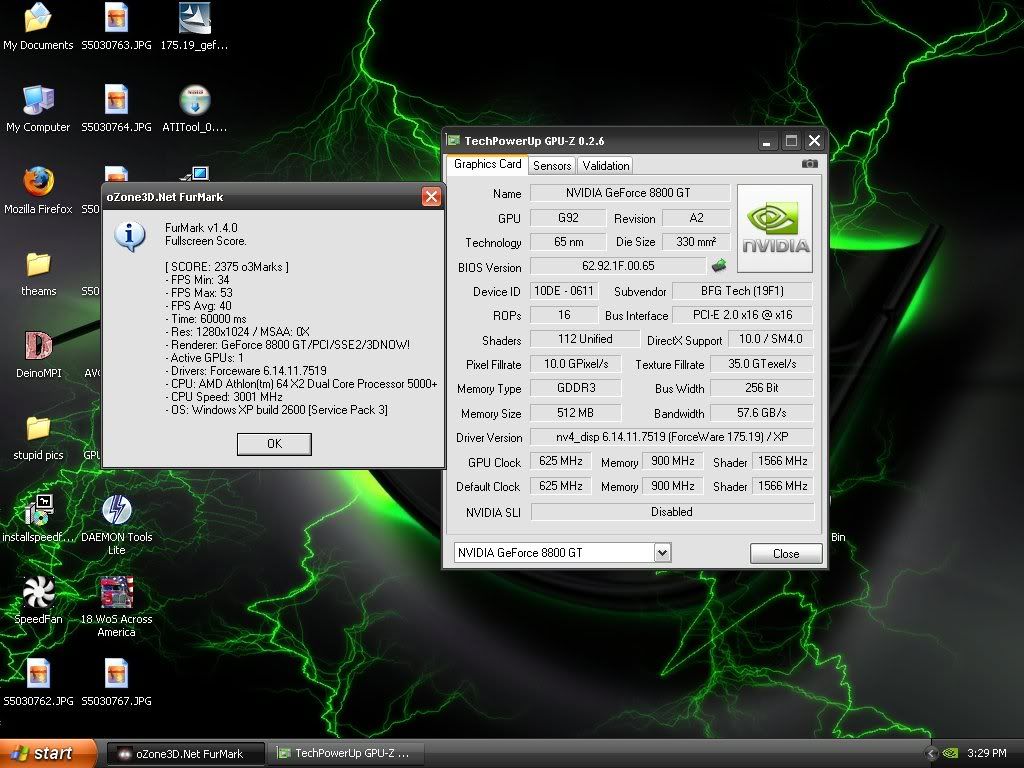Click the Memory Size 512 MB field

575,413
